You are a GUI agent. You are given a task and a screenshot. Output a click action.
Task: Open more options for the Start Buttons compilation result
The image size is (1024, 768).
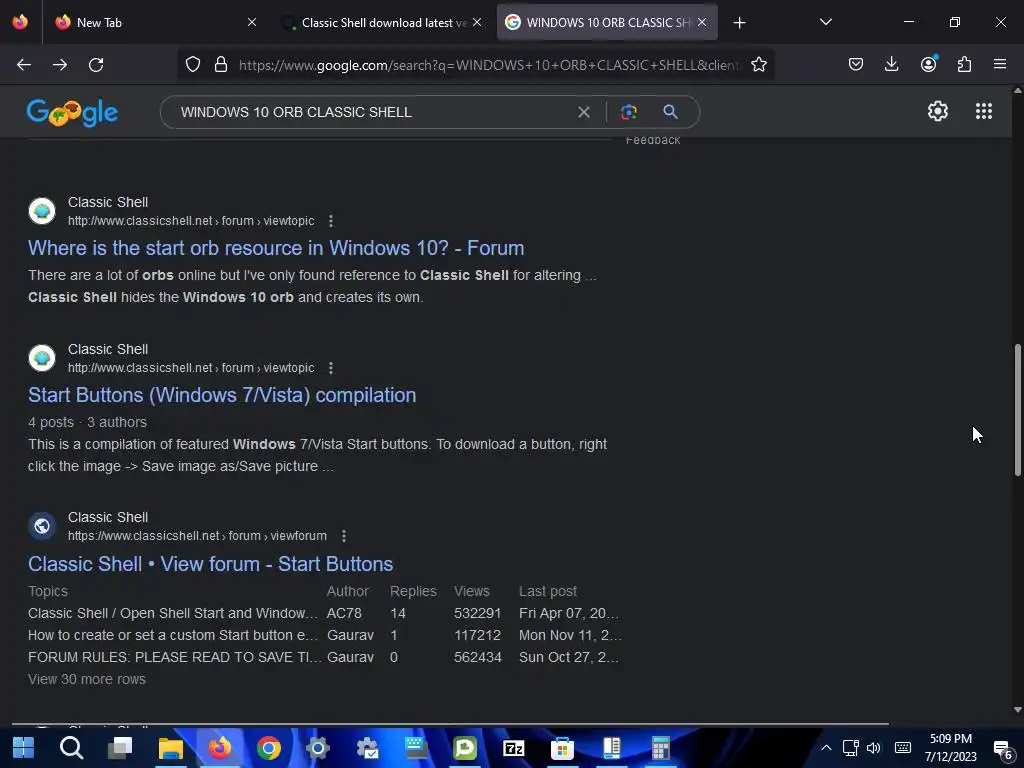(331, 368)
